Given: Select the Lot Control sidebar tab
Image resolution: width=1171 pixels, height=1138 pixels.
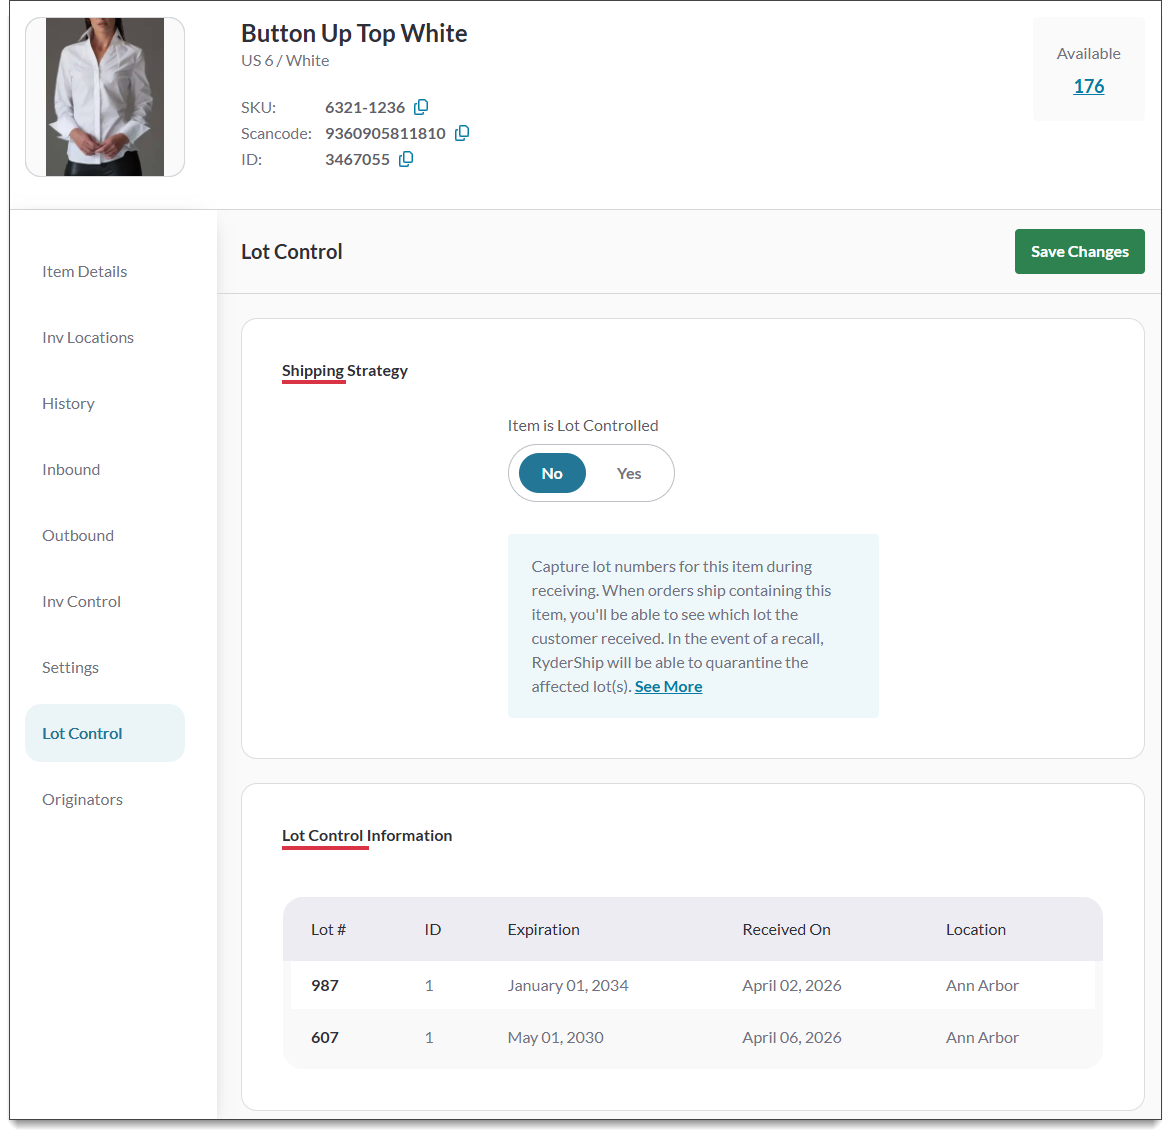Looking at the screenshot, I should pos(82,733).
